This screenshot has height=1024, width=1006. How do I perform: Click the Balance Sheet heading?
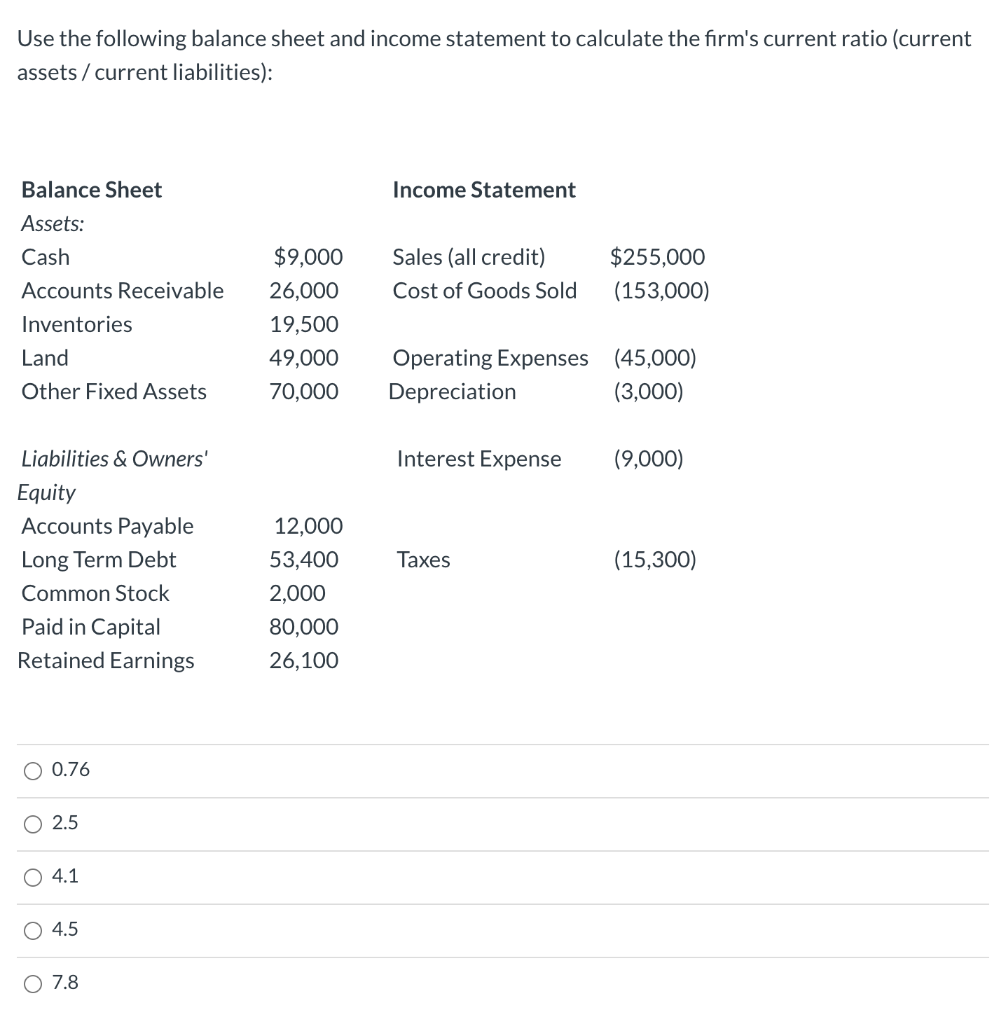point(91,189)
